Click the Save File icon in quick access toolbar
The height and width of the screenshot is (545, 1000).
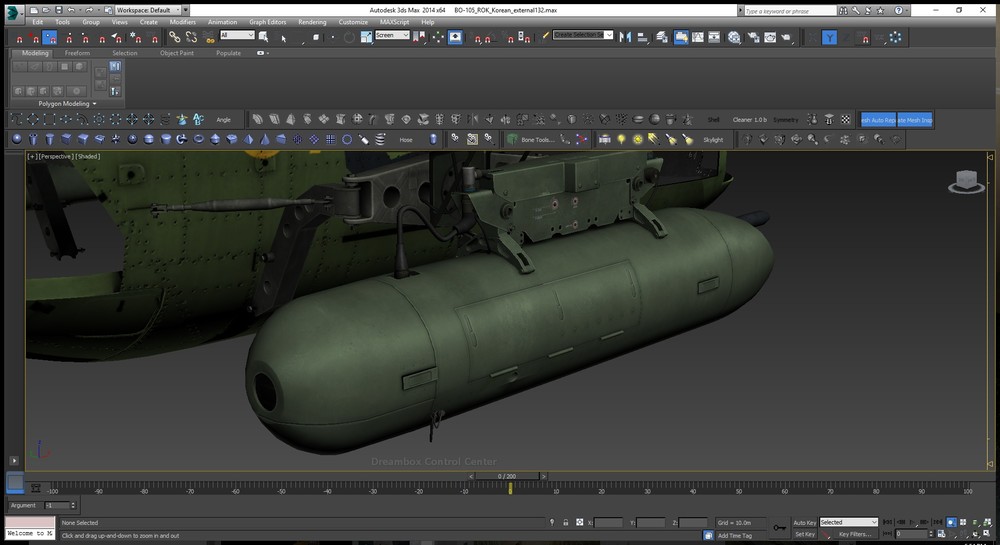57,10
